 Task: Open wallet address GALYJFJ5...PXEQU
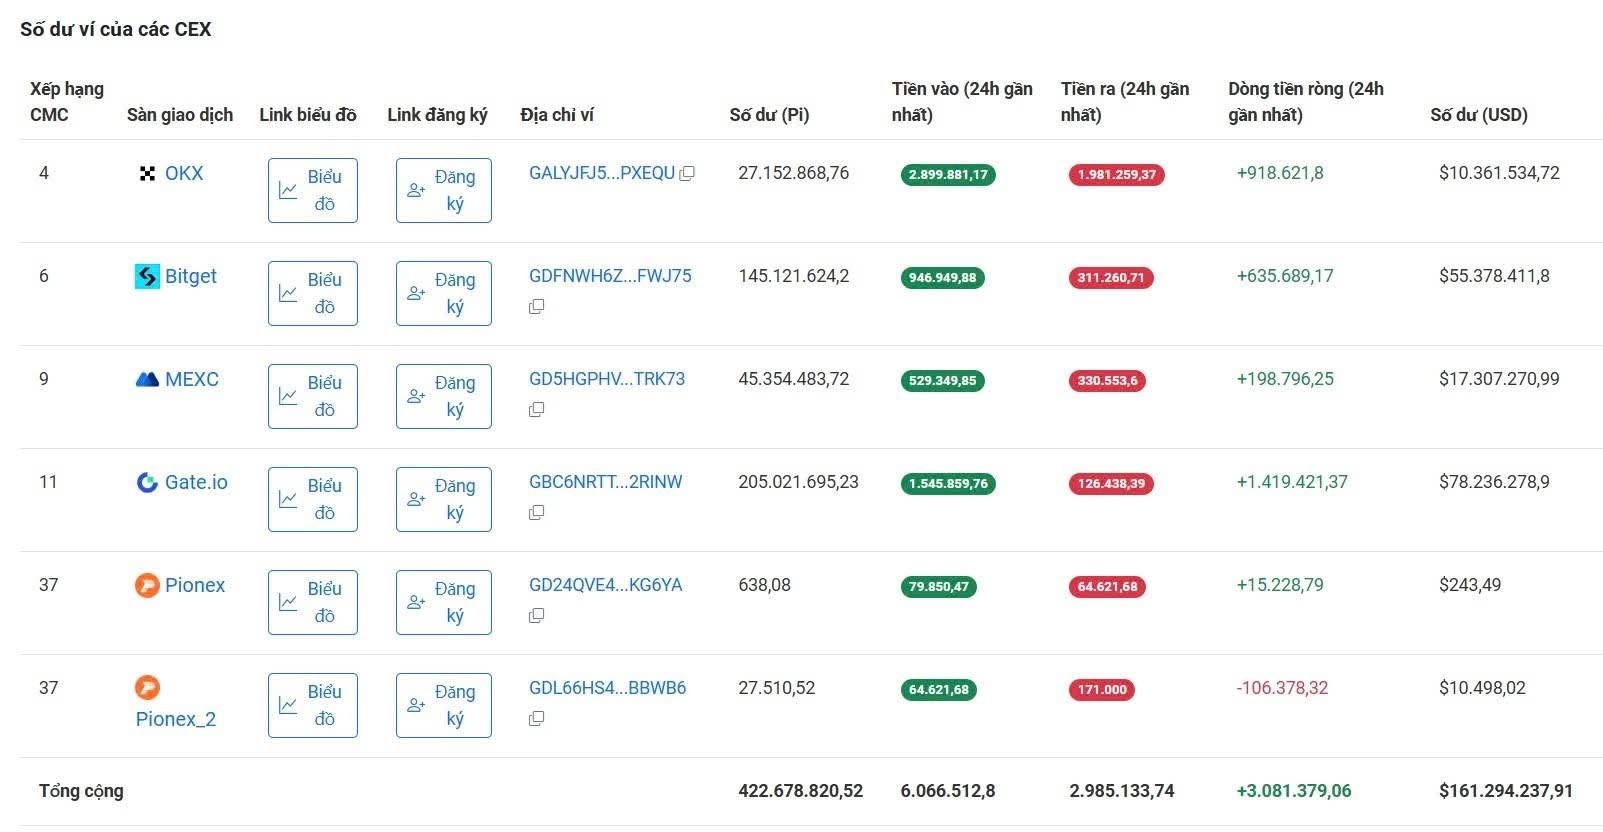(x=602, y=173)
